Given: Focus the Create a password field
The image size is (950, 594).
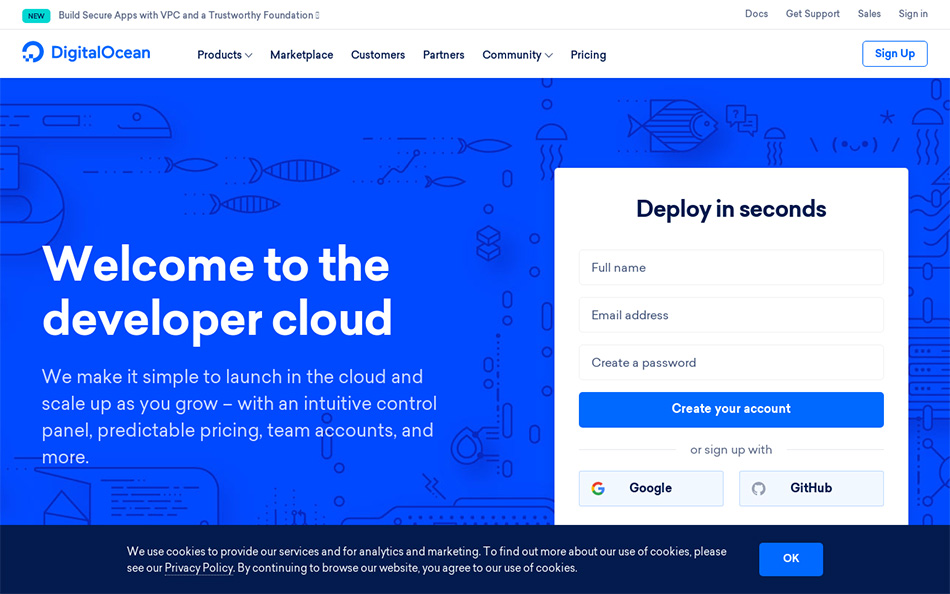Looking at the screenshot, I should (x=731, y=362).
